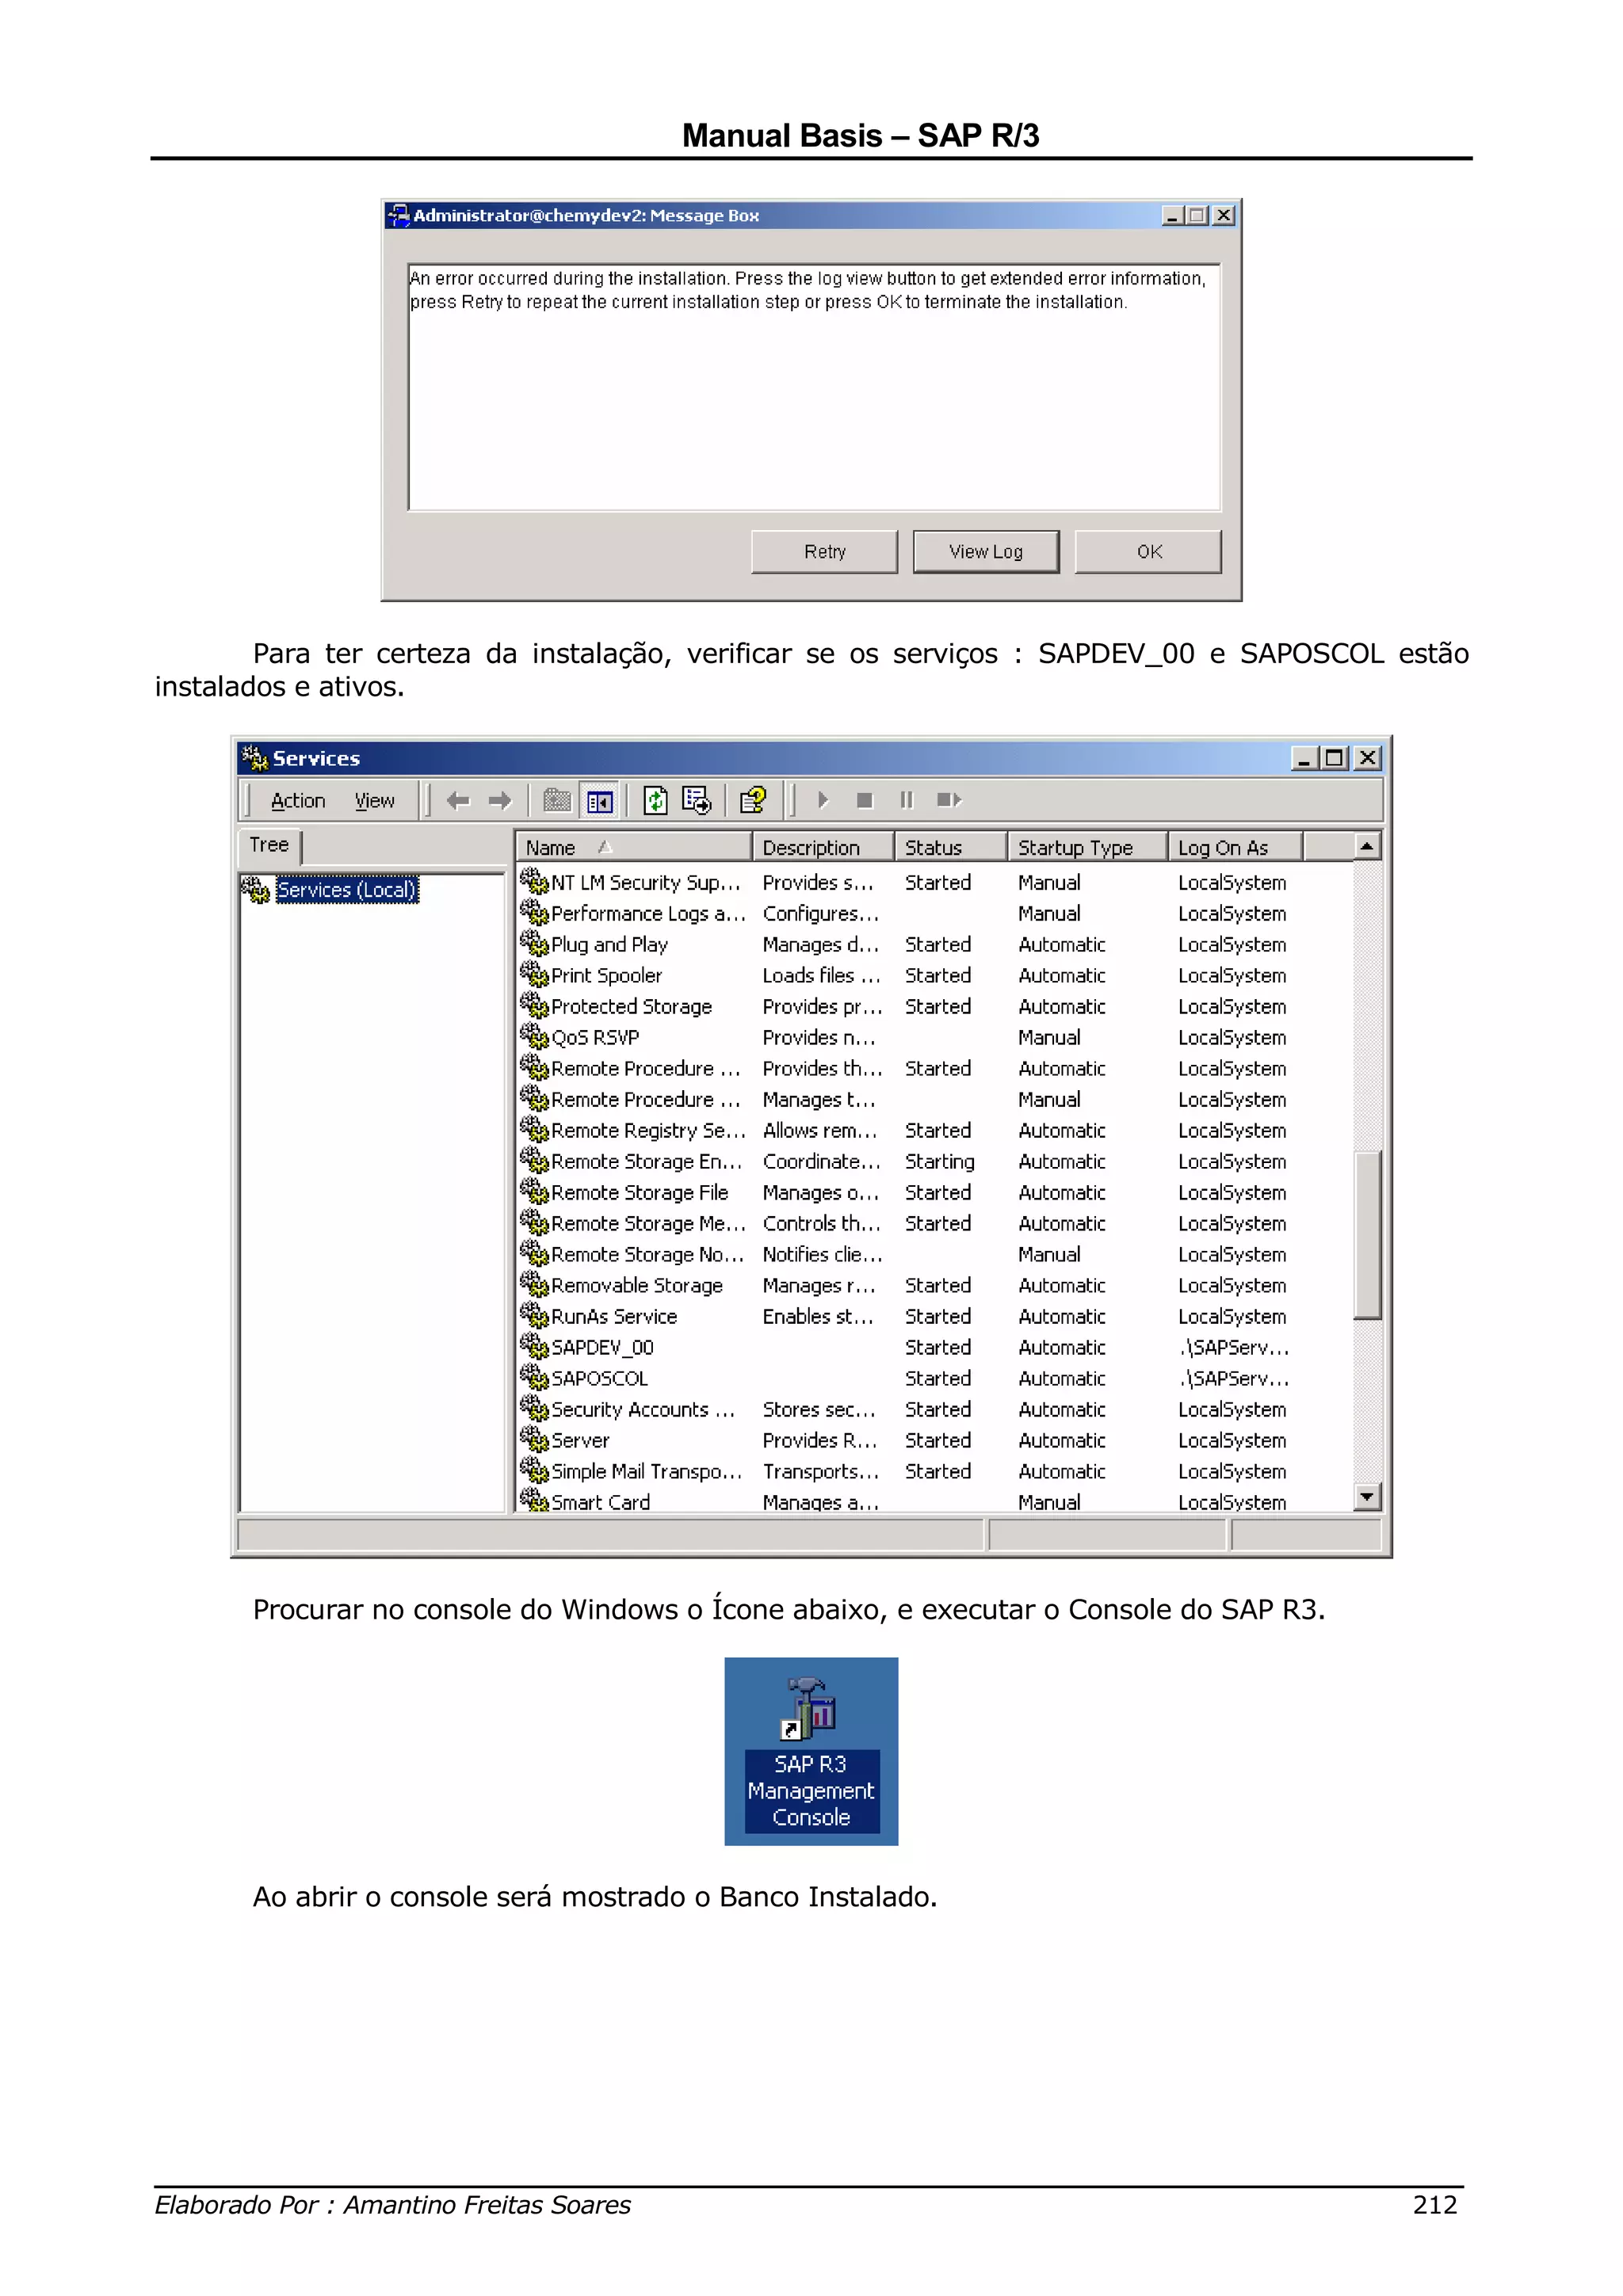Click the Refresh toolbar icon

pos(655,800)
